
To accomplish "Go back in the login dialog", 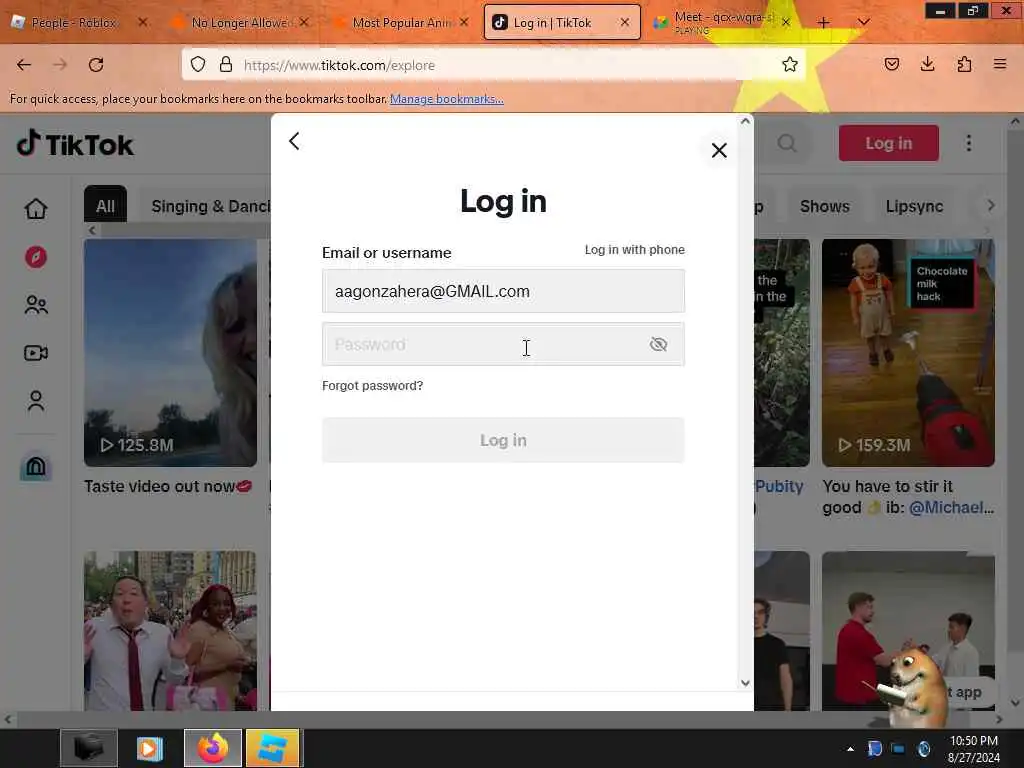I will (x=294, y=141).
